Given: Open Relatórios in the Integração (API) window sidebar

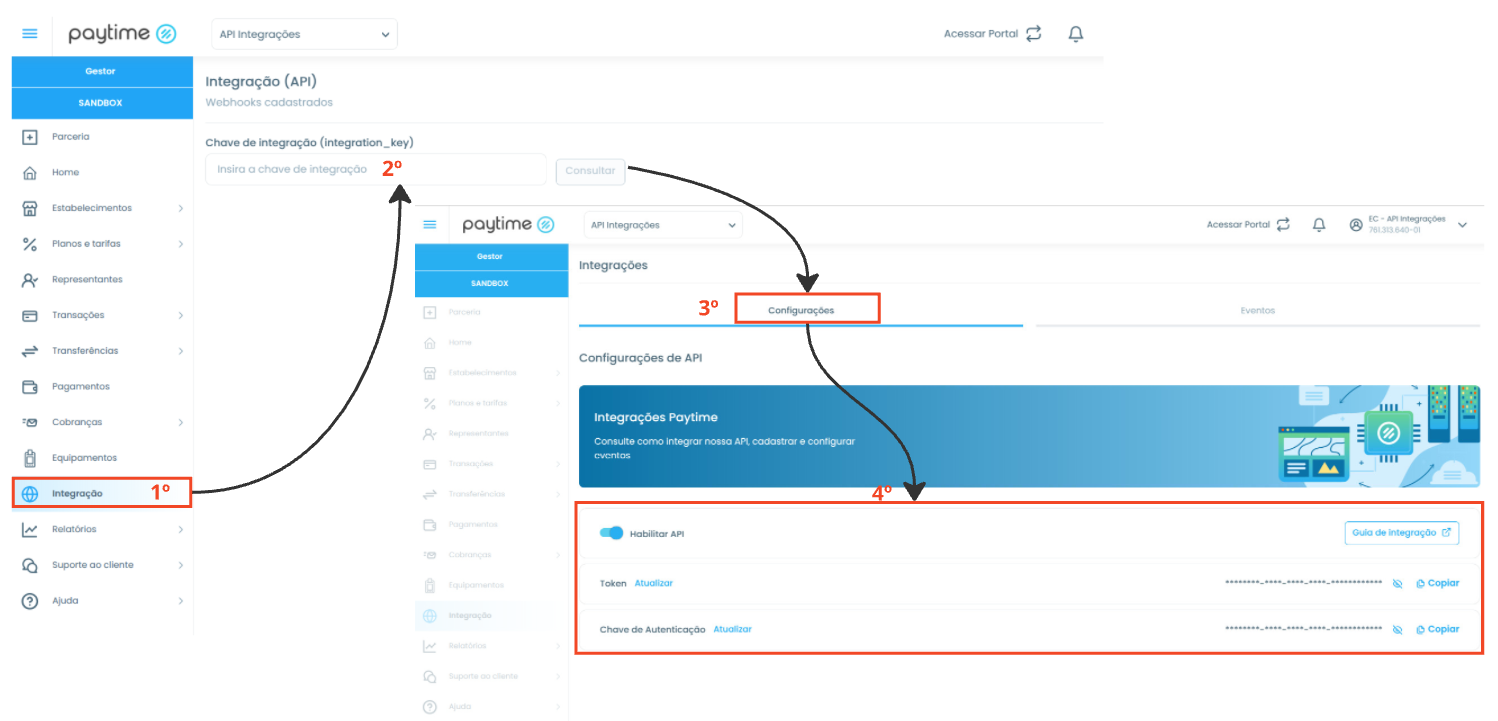Looking at the screenshot, I should tap(102, 529).
